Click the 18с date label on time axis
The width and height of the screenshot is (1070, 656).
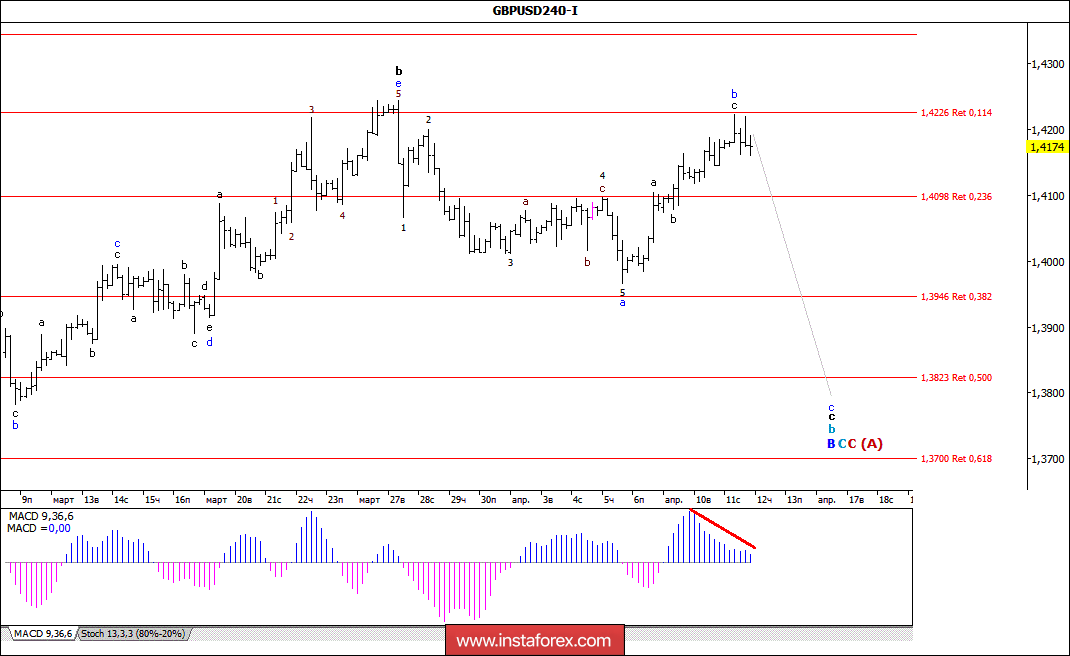pyautogui.click(x=886, y=500)
